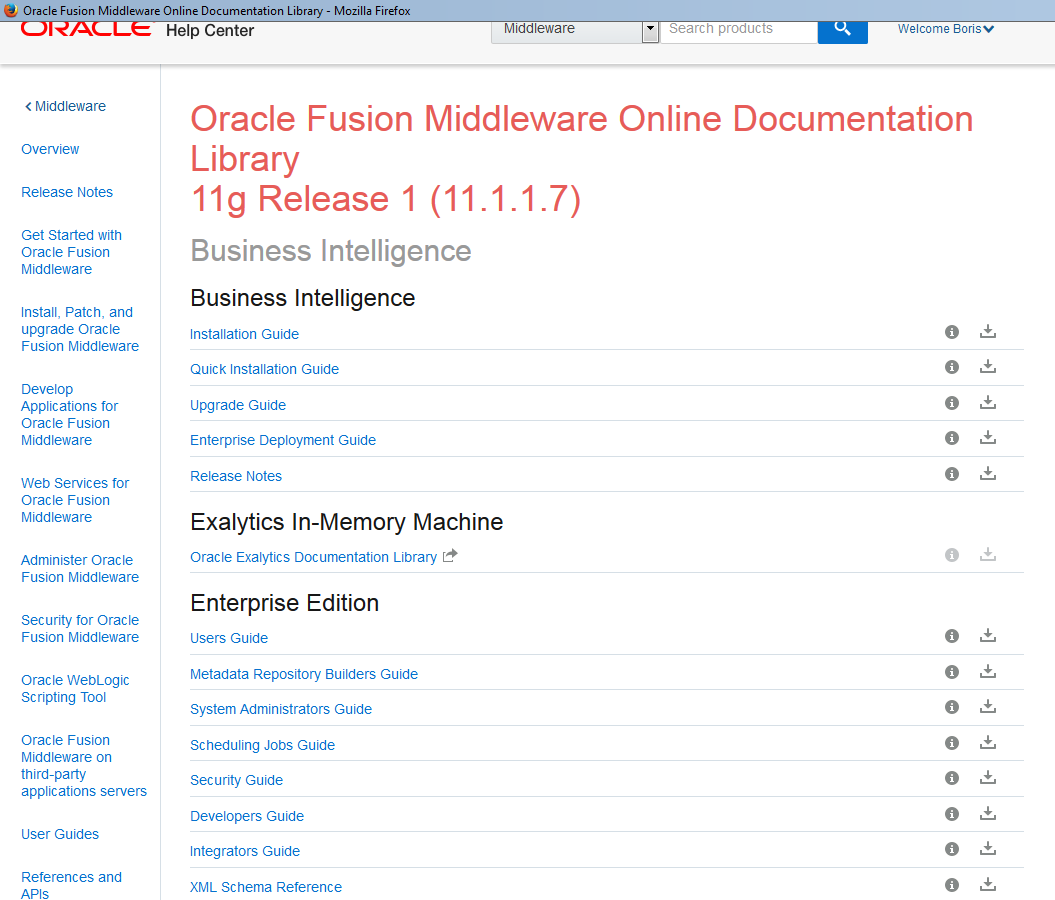Expand the Welcome Boris menu
Viewport: 1055px width, 900px height.
[945, 29]
